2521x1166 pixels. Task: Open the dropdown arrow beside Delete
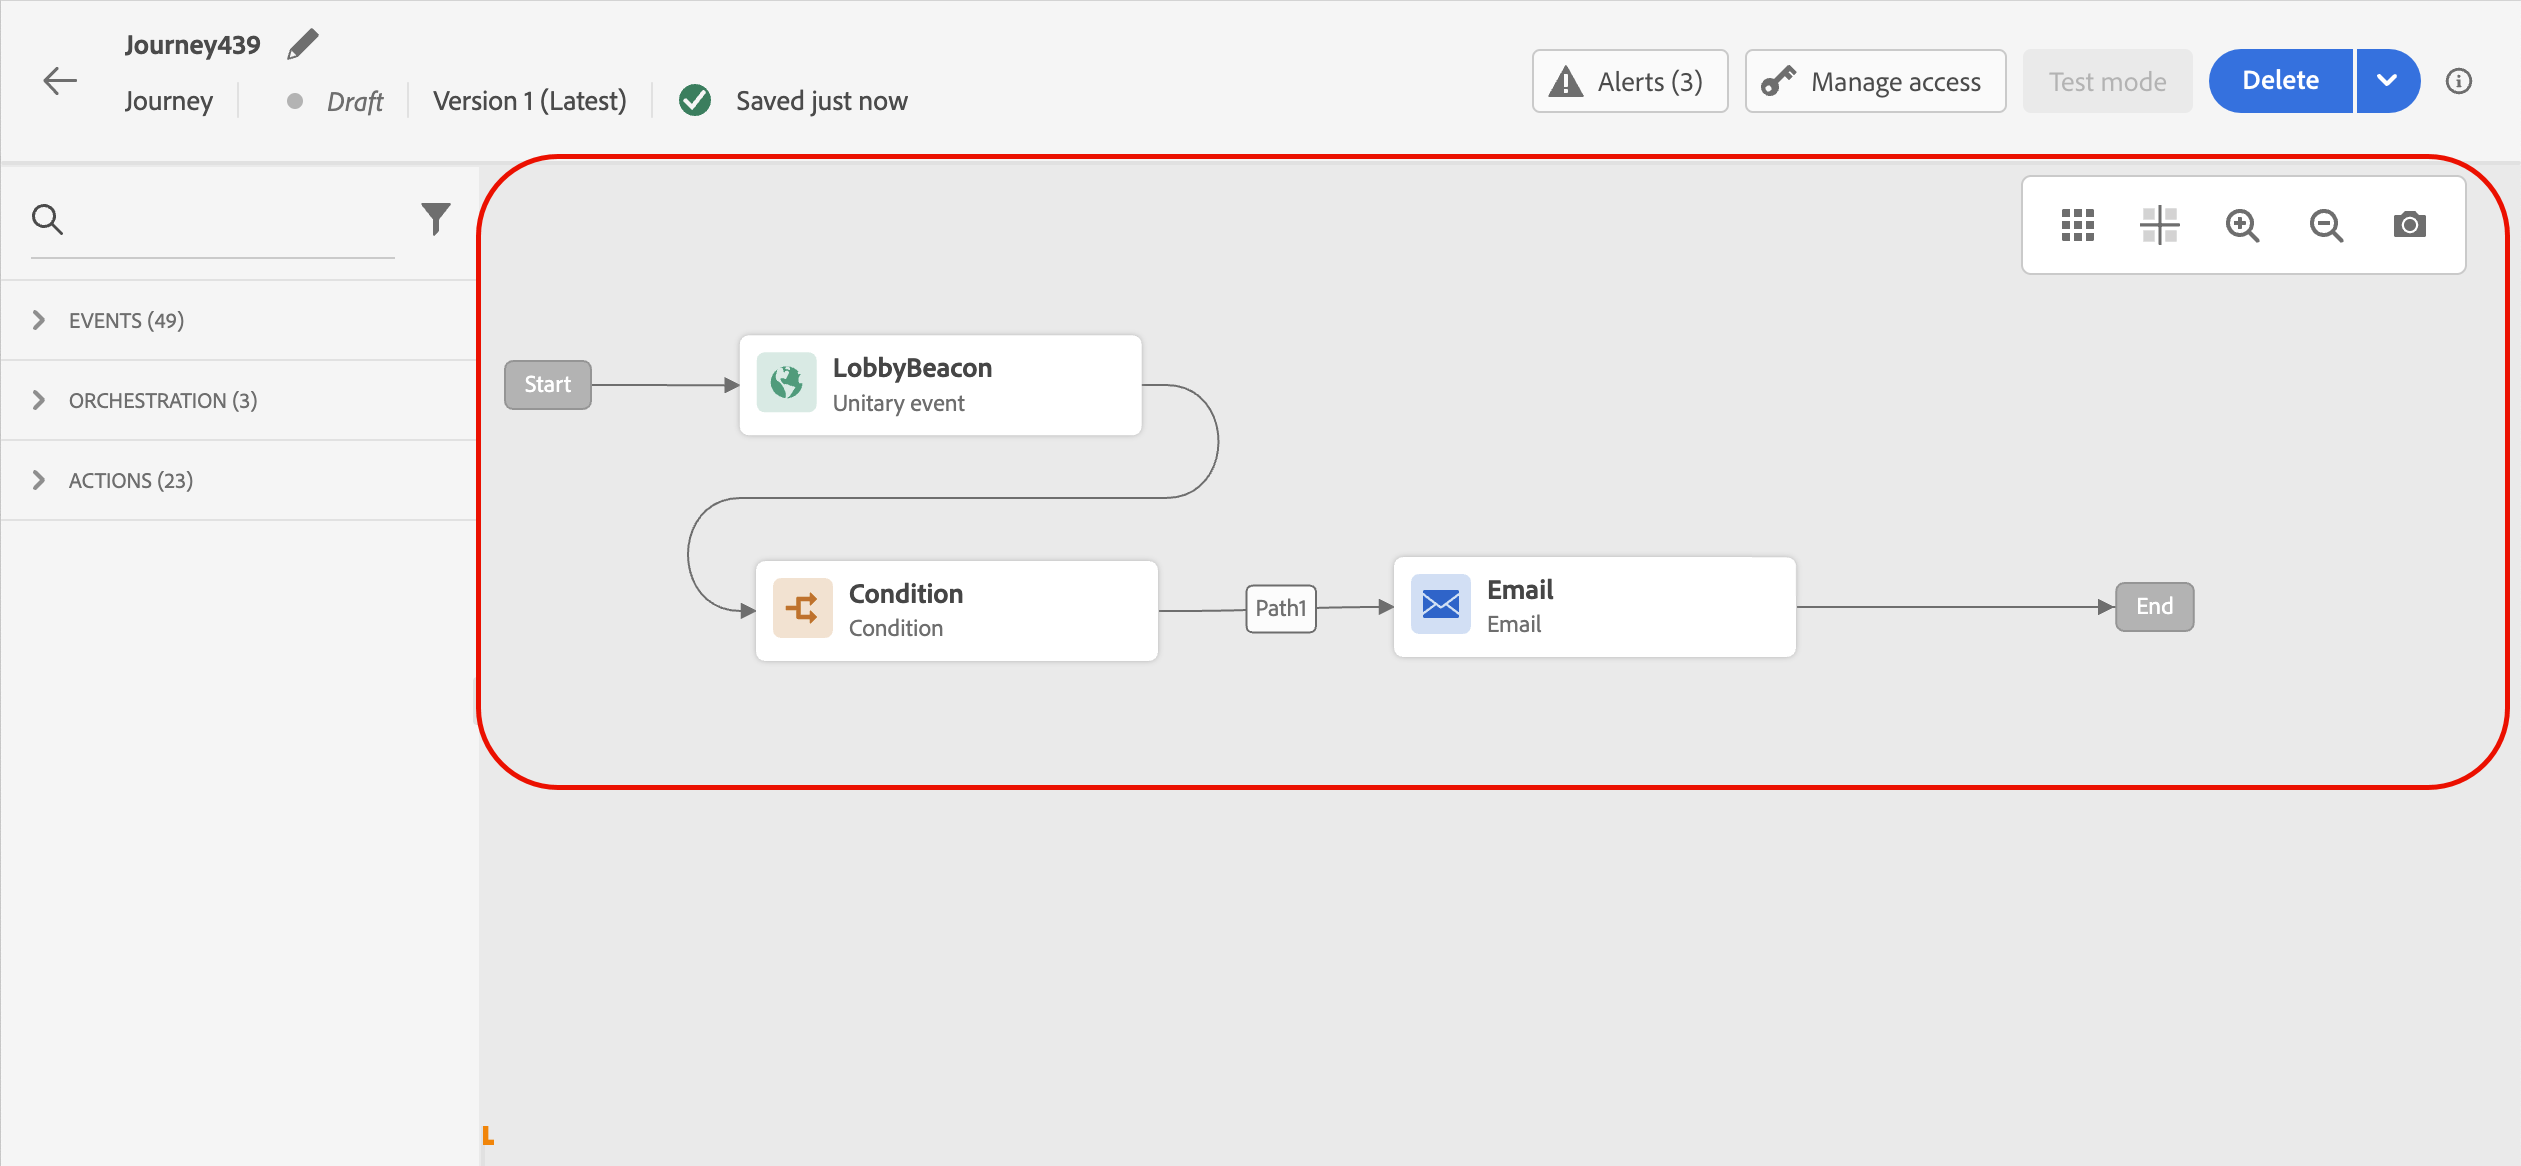point(2387,81)
